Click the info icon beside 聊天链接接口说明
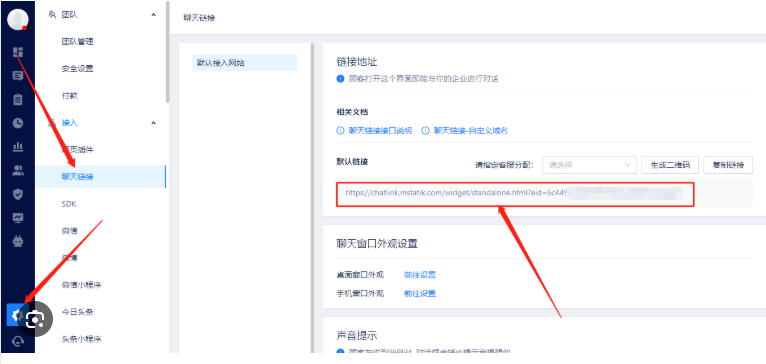The image size is (766, 364). click(x=340, y=130)
